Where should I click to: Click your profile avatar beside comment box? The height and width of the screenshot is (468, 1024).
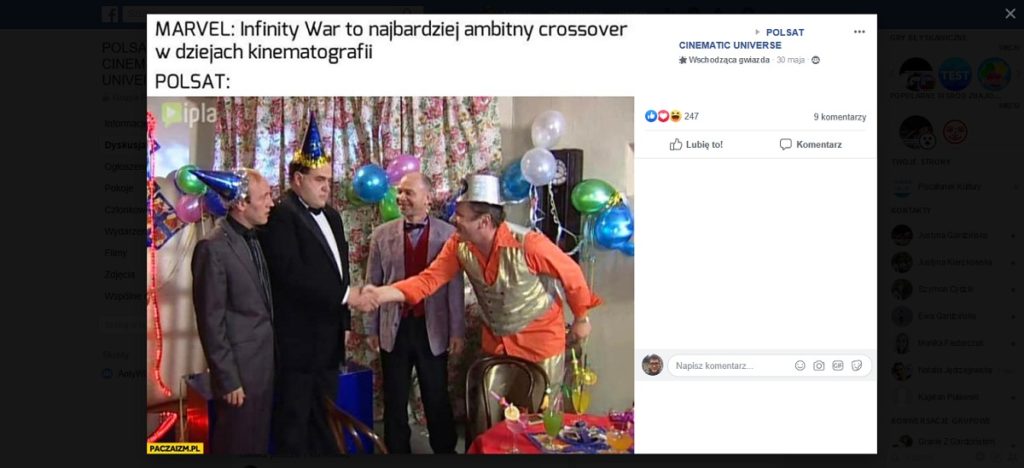[652, 365]
